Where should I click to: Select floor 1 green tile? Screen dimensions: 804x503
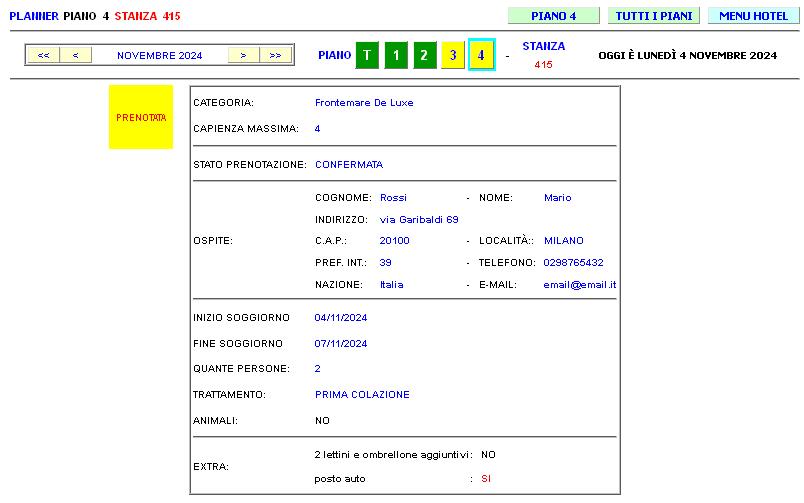click(396, 55)
